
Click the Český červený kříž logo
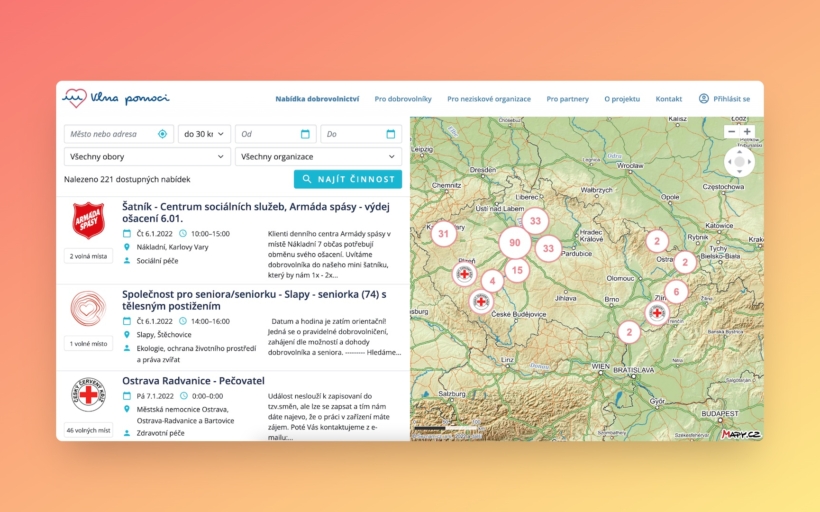(88, 394)
